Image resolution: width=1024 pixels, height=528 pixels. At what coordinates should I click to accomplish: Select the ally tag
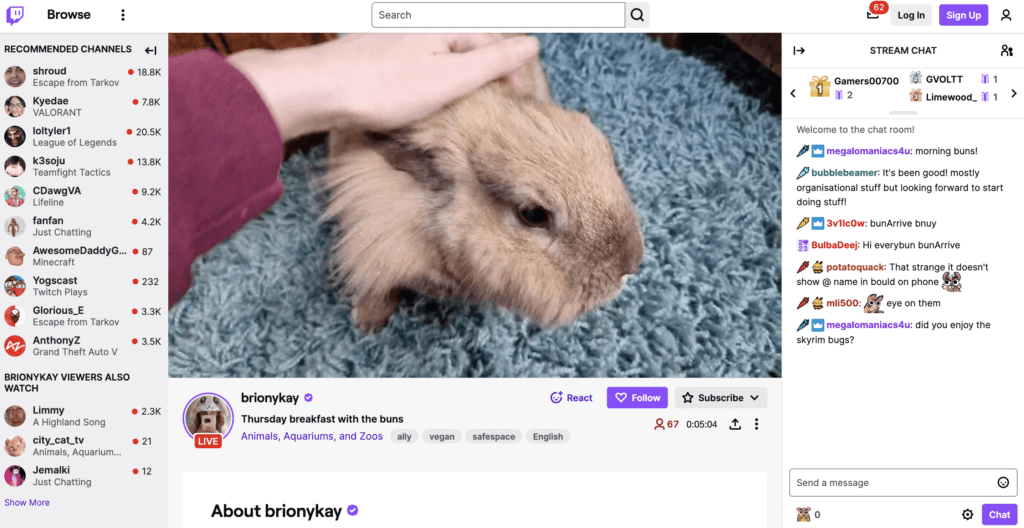[x=404, y=437]
